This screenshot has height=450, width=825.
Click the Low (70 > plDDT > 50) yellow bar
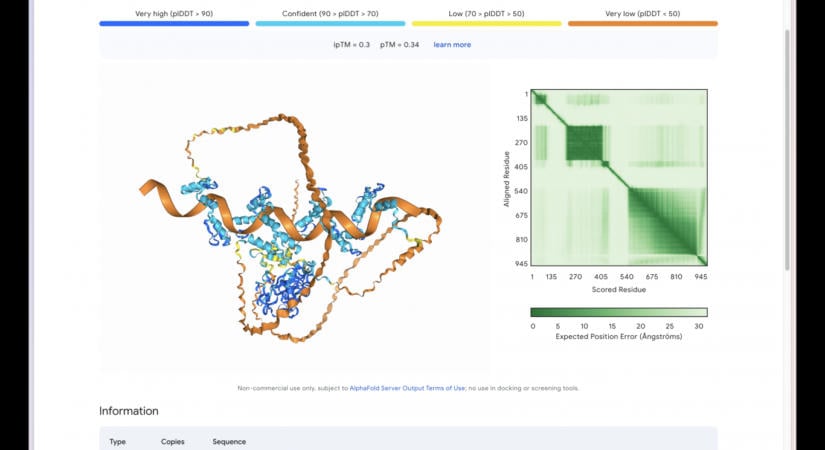point(487,24)
